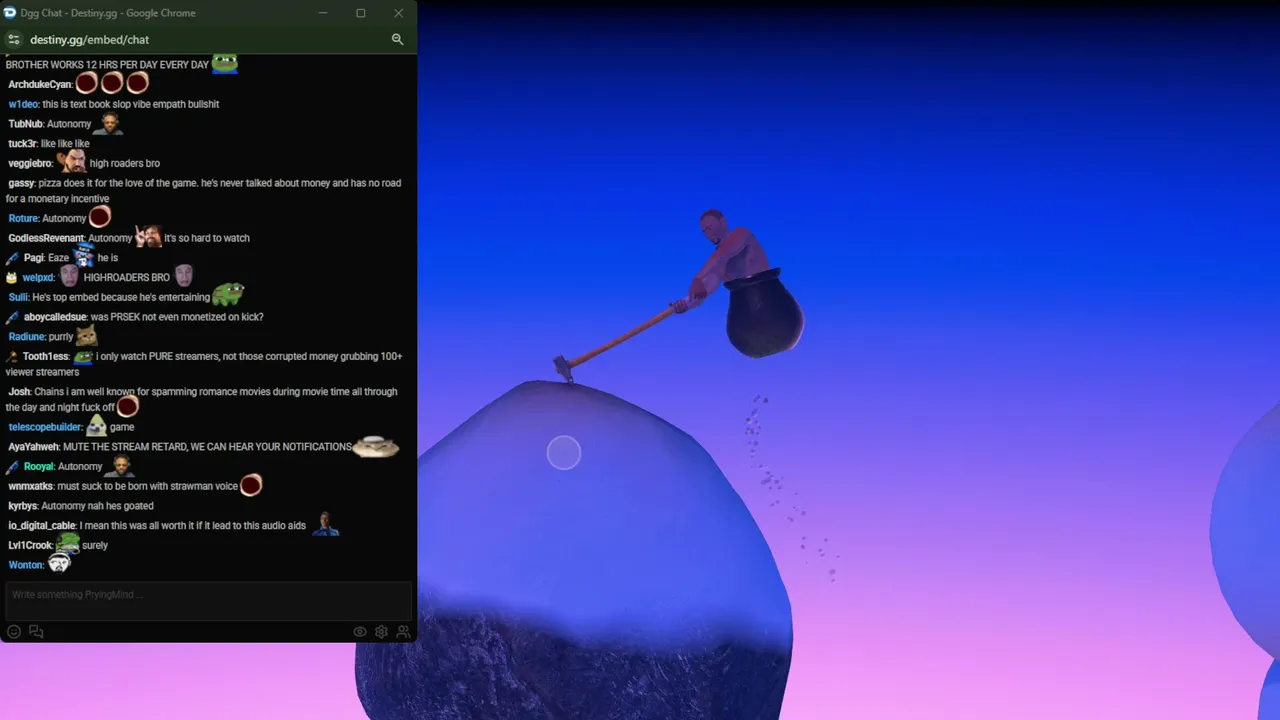Select the Tooth1ess username
Viewport: 1280px width, 720px height.
[x=46, y=357]
